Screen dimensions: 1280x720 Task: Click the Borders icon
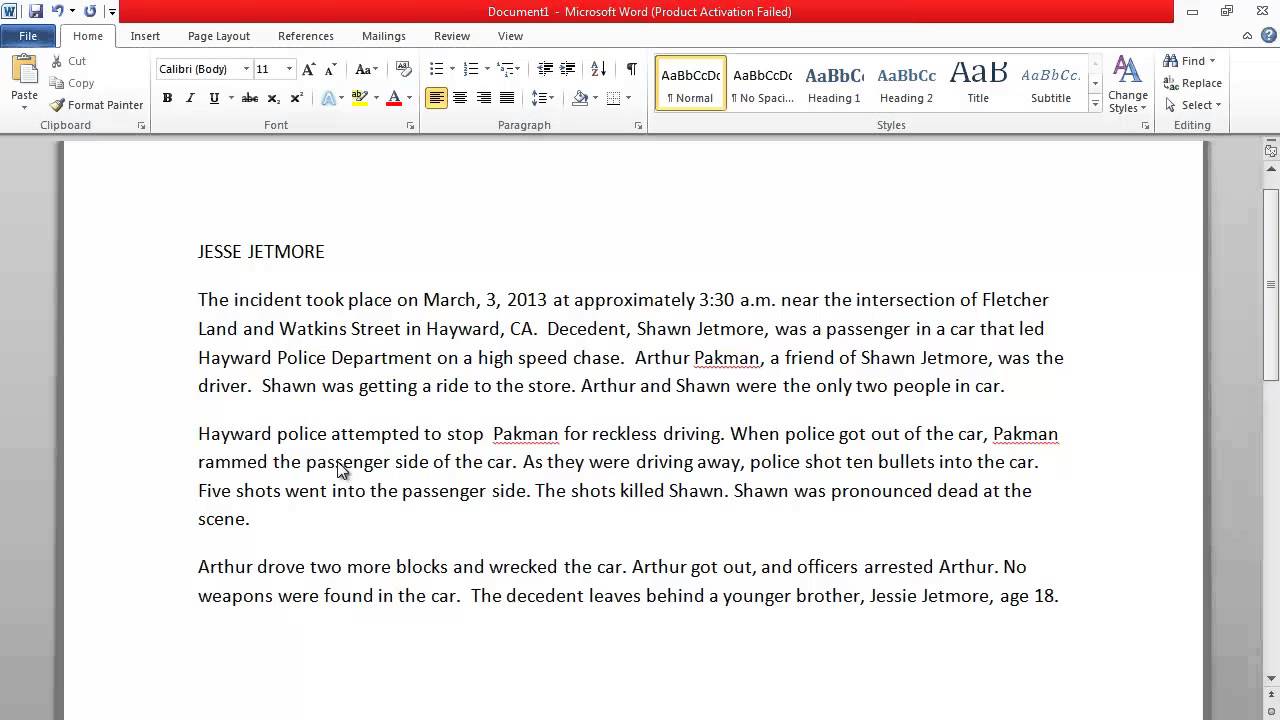tap(614, 98)
